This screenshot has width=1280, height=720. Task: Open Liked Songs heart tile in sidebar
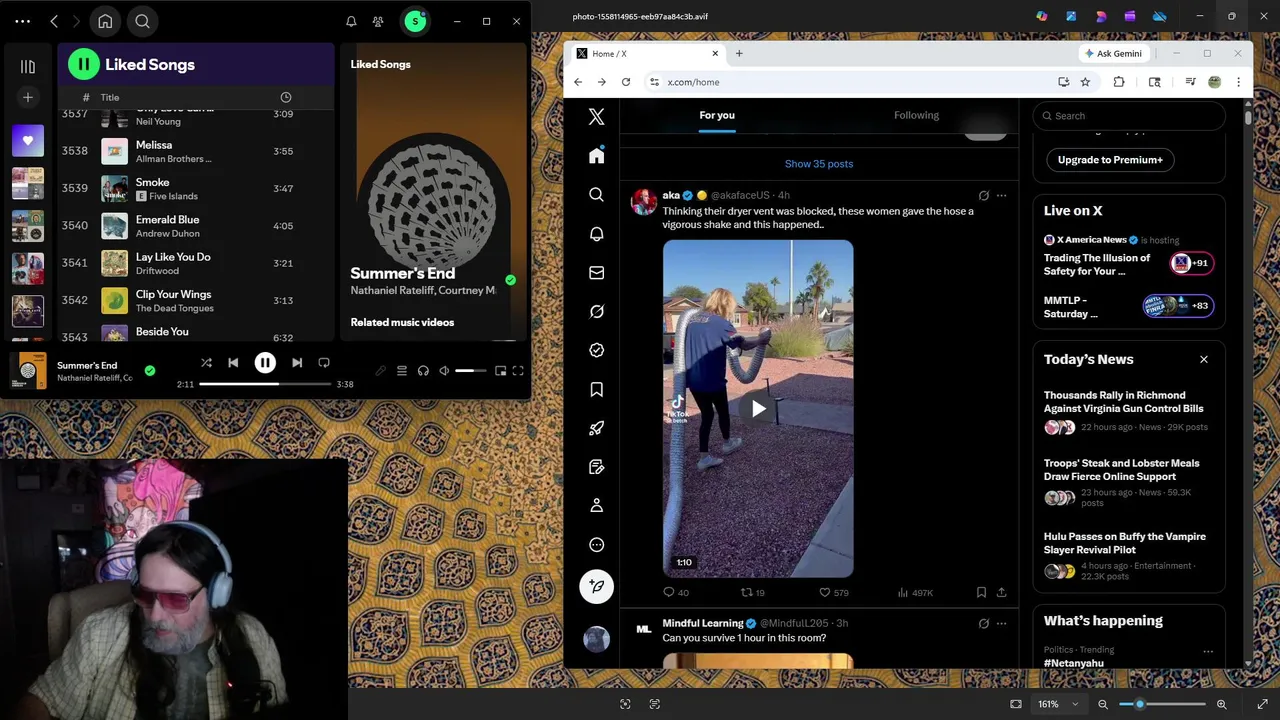tap(28, 141)
